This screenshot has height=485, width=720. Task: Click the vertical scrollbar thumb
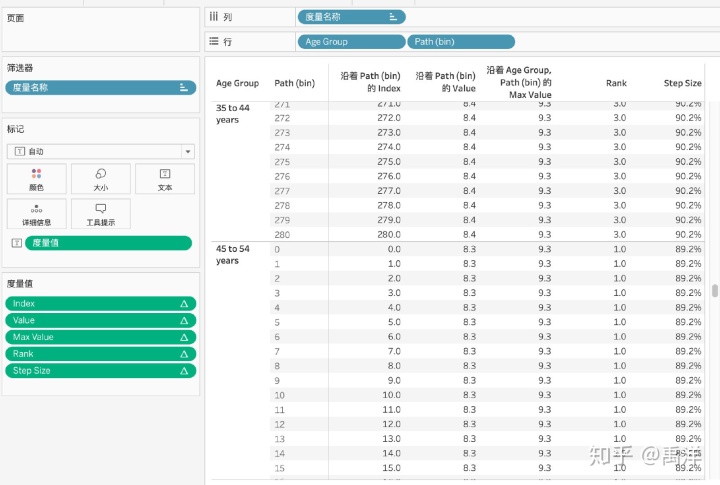point(714,291)
